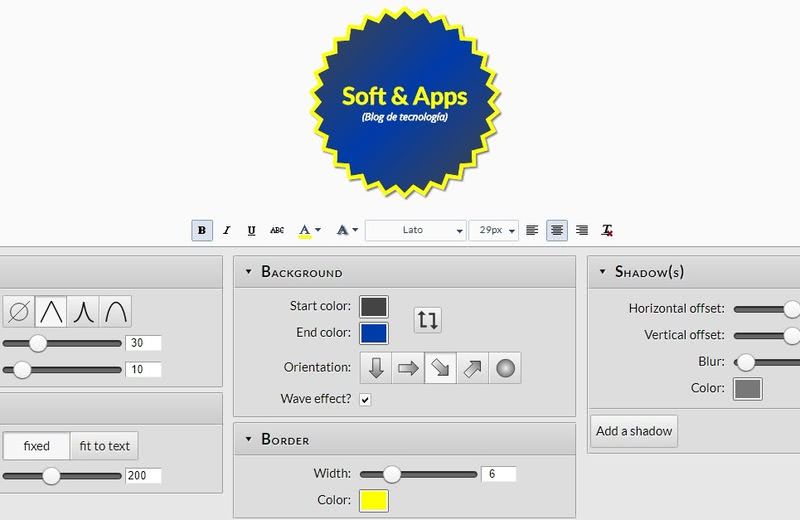Click the border Width slider
This screenshot has height=520, width=800.
[x=418, y=474]
